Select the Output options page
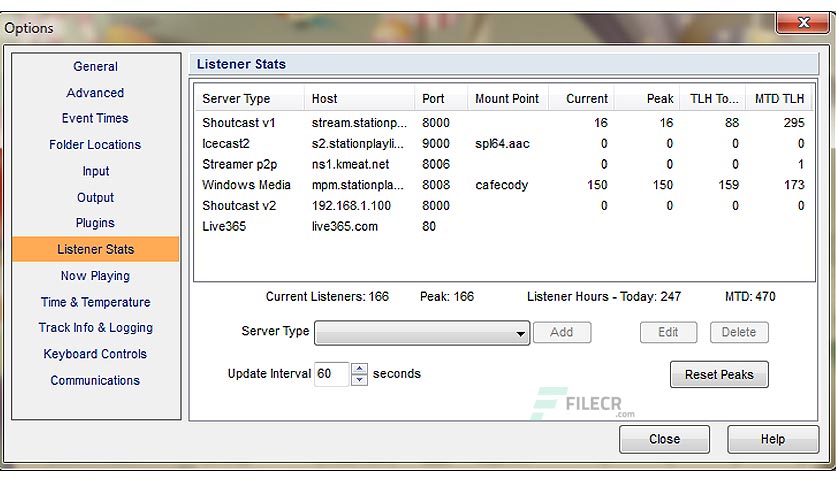 point(95,197)
